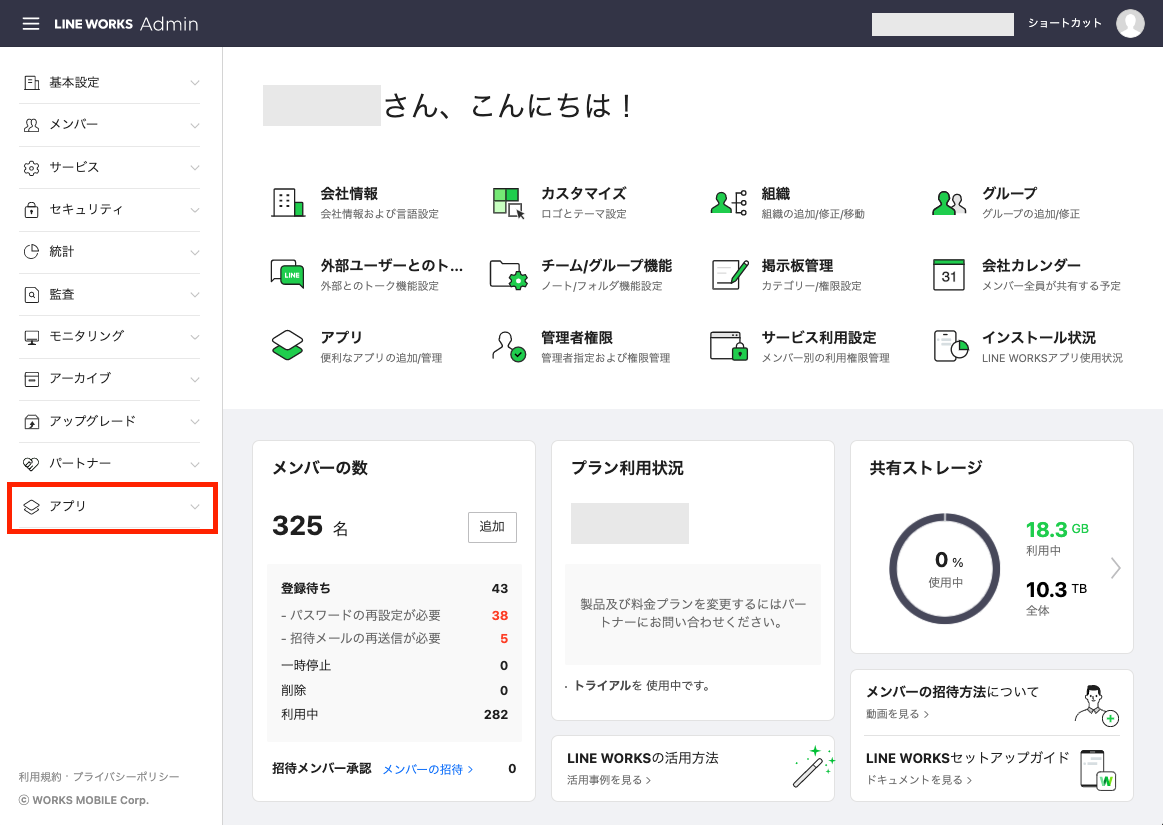Click the shared storage usage donut chart

943,568
